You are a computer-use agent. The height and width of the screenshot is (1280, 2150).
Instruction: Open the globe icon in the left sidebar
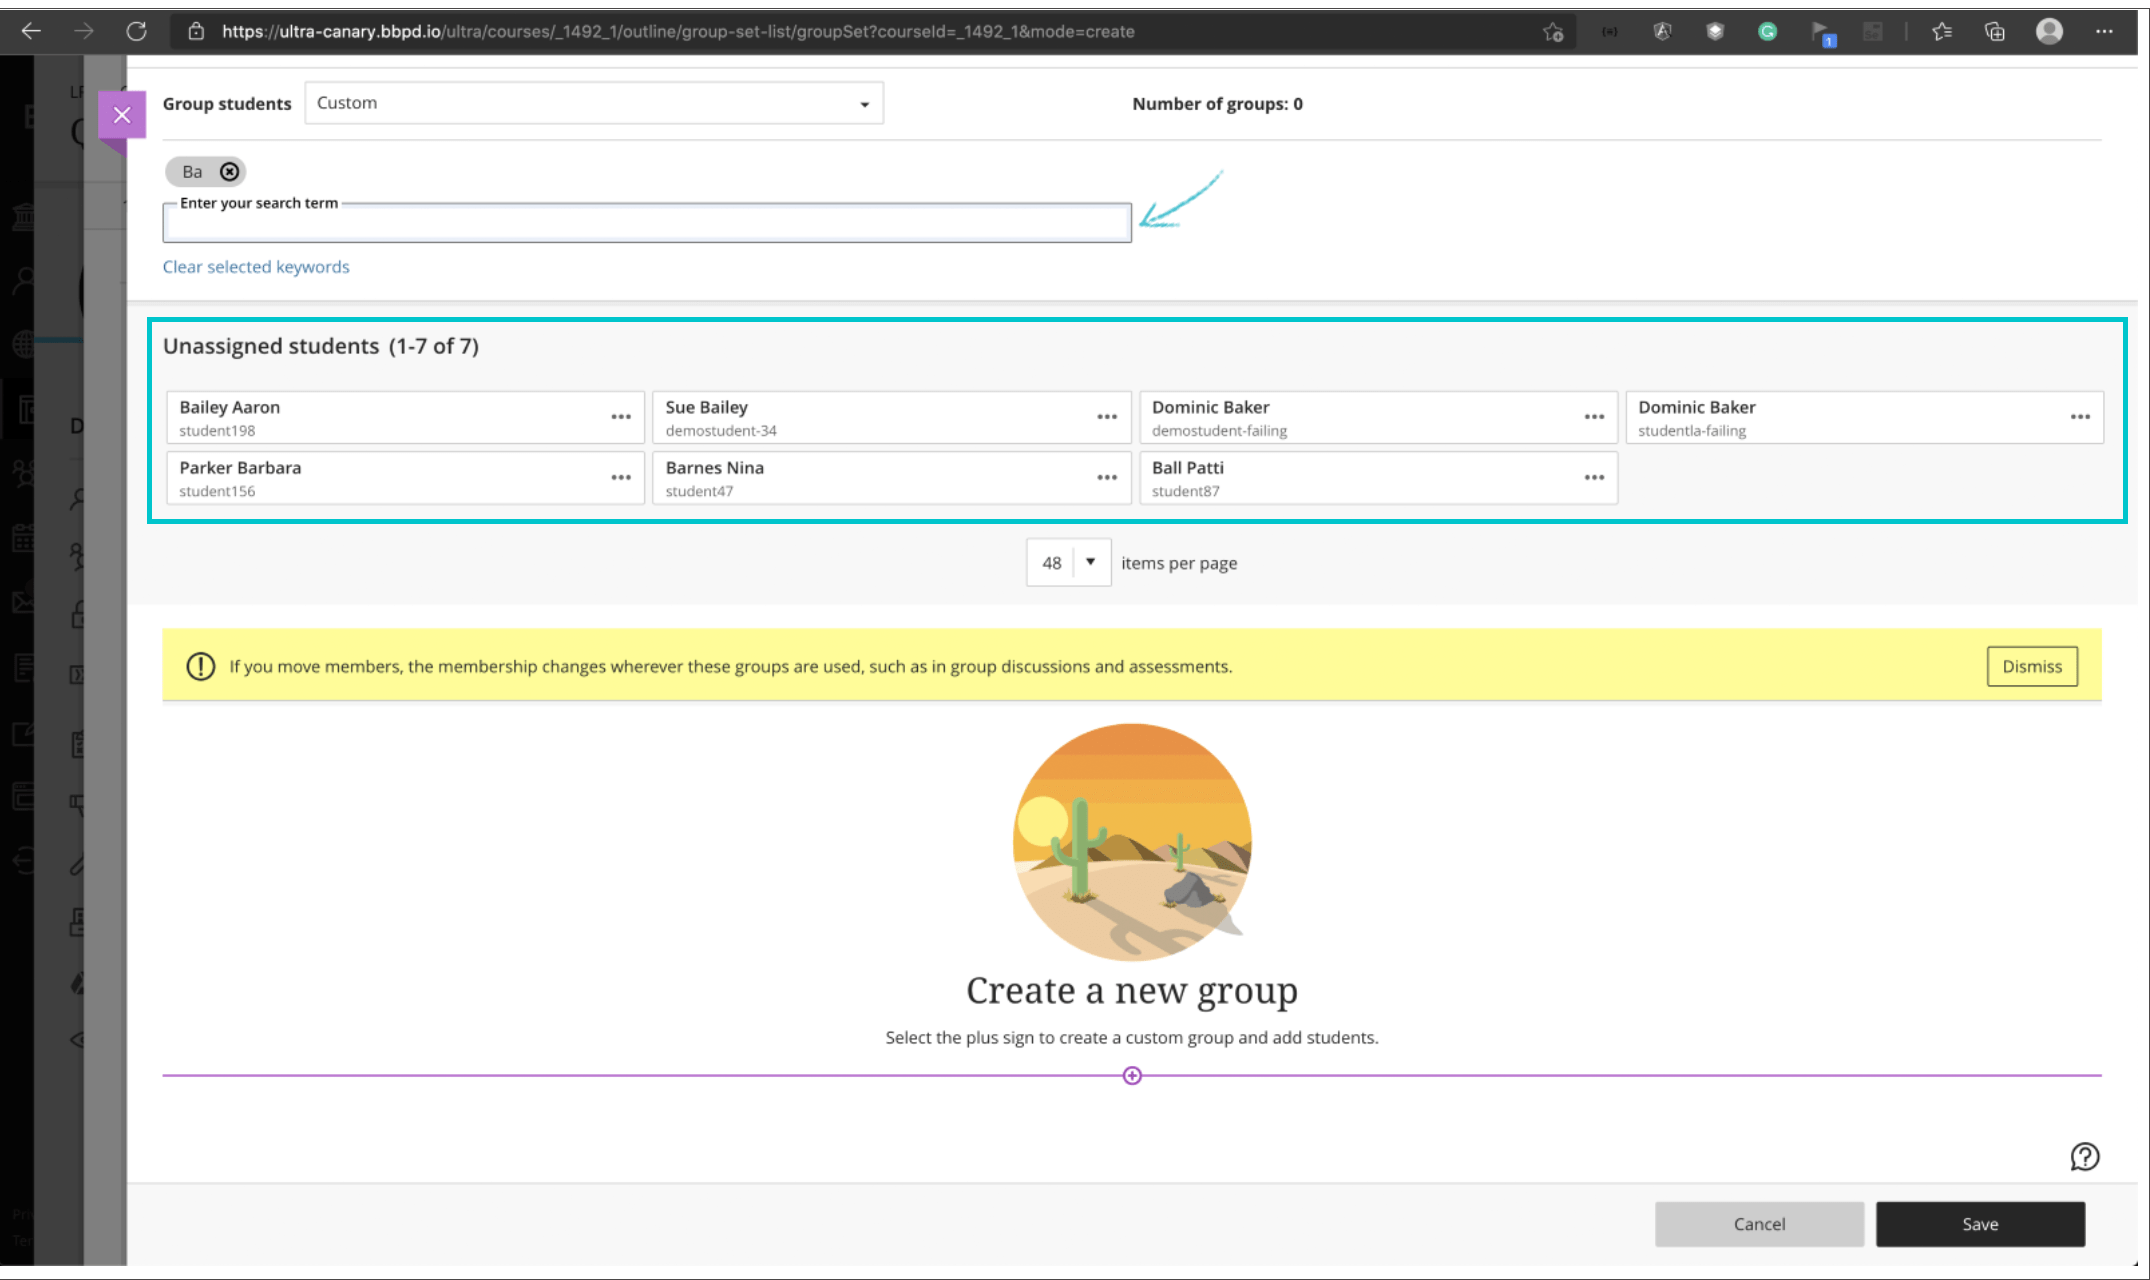pyautogui.click(x=24, y=345)
